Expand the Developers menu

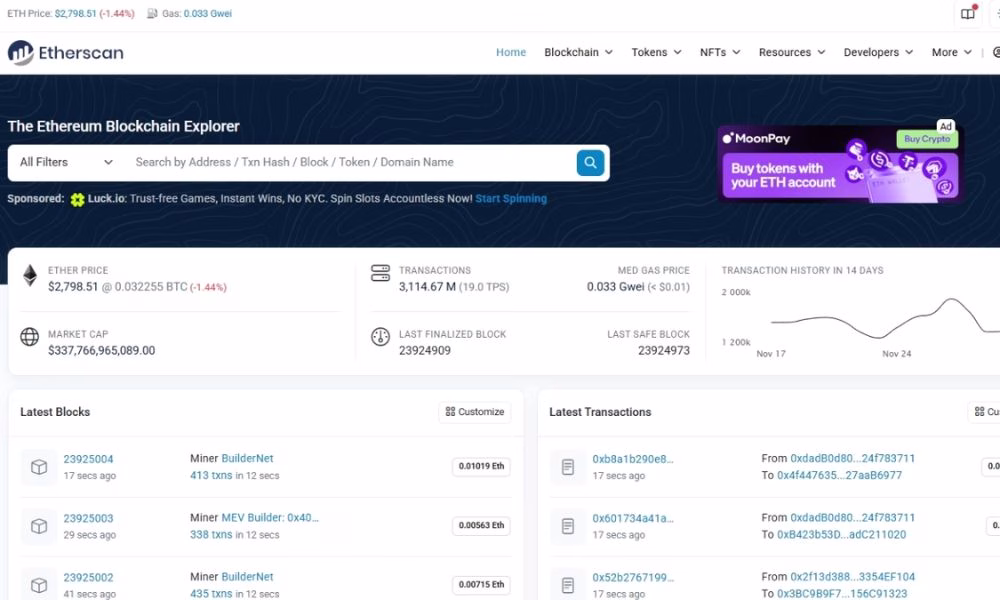[x=878, y=52]
